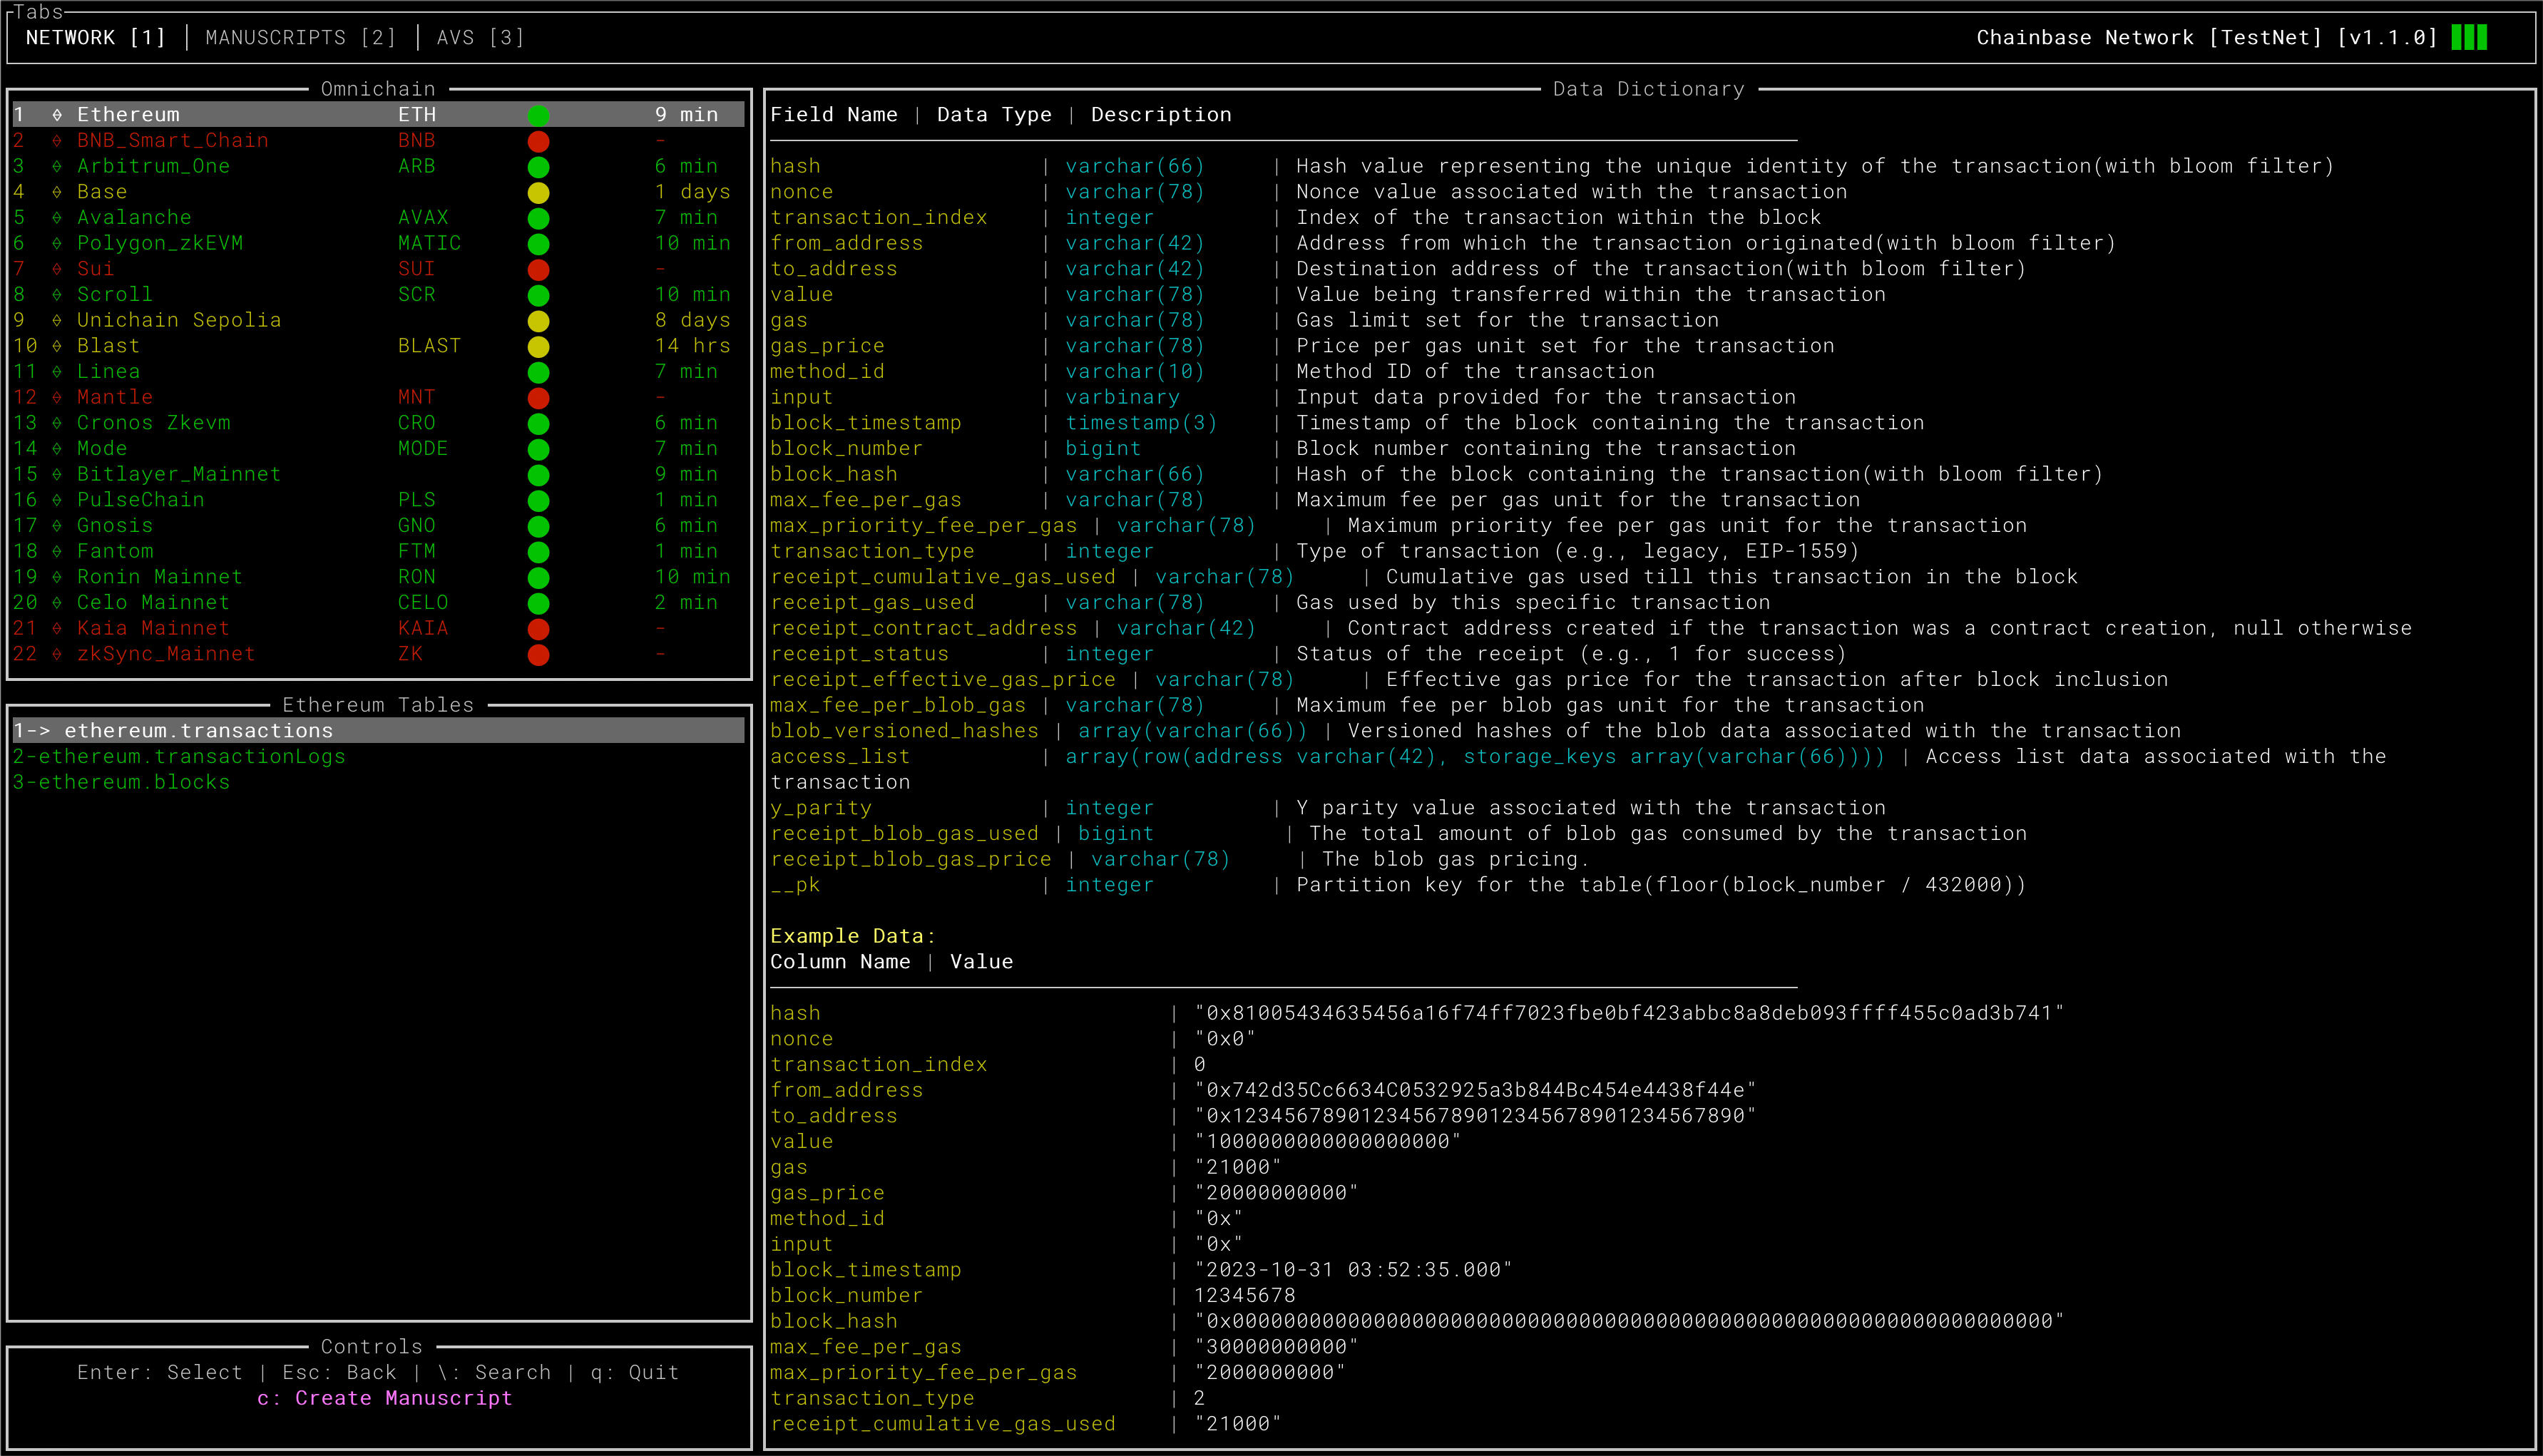Select the Base chain entry
This screenshot has height=1456, width=2543.
click(378, 192)
